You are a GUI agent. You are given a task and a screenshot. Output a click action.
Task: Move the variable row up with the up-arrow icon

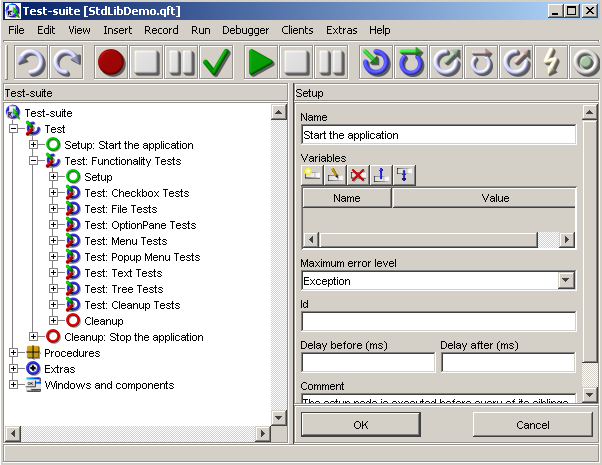click(x=381, y=175)
